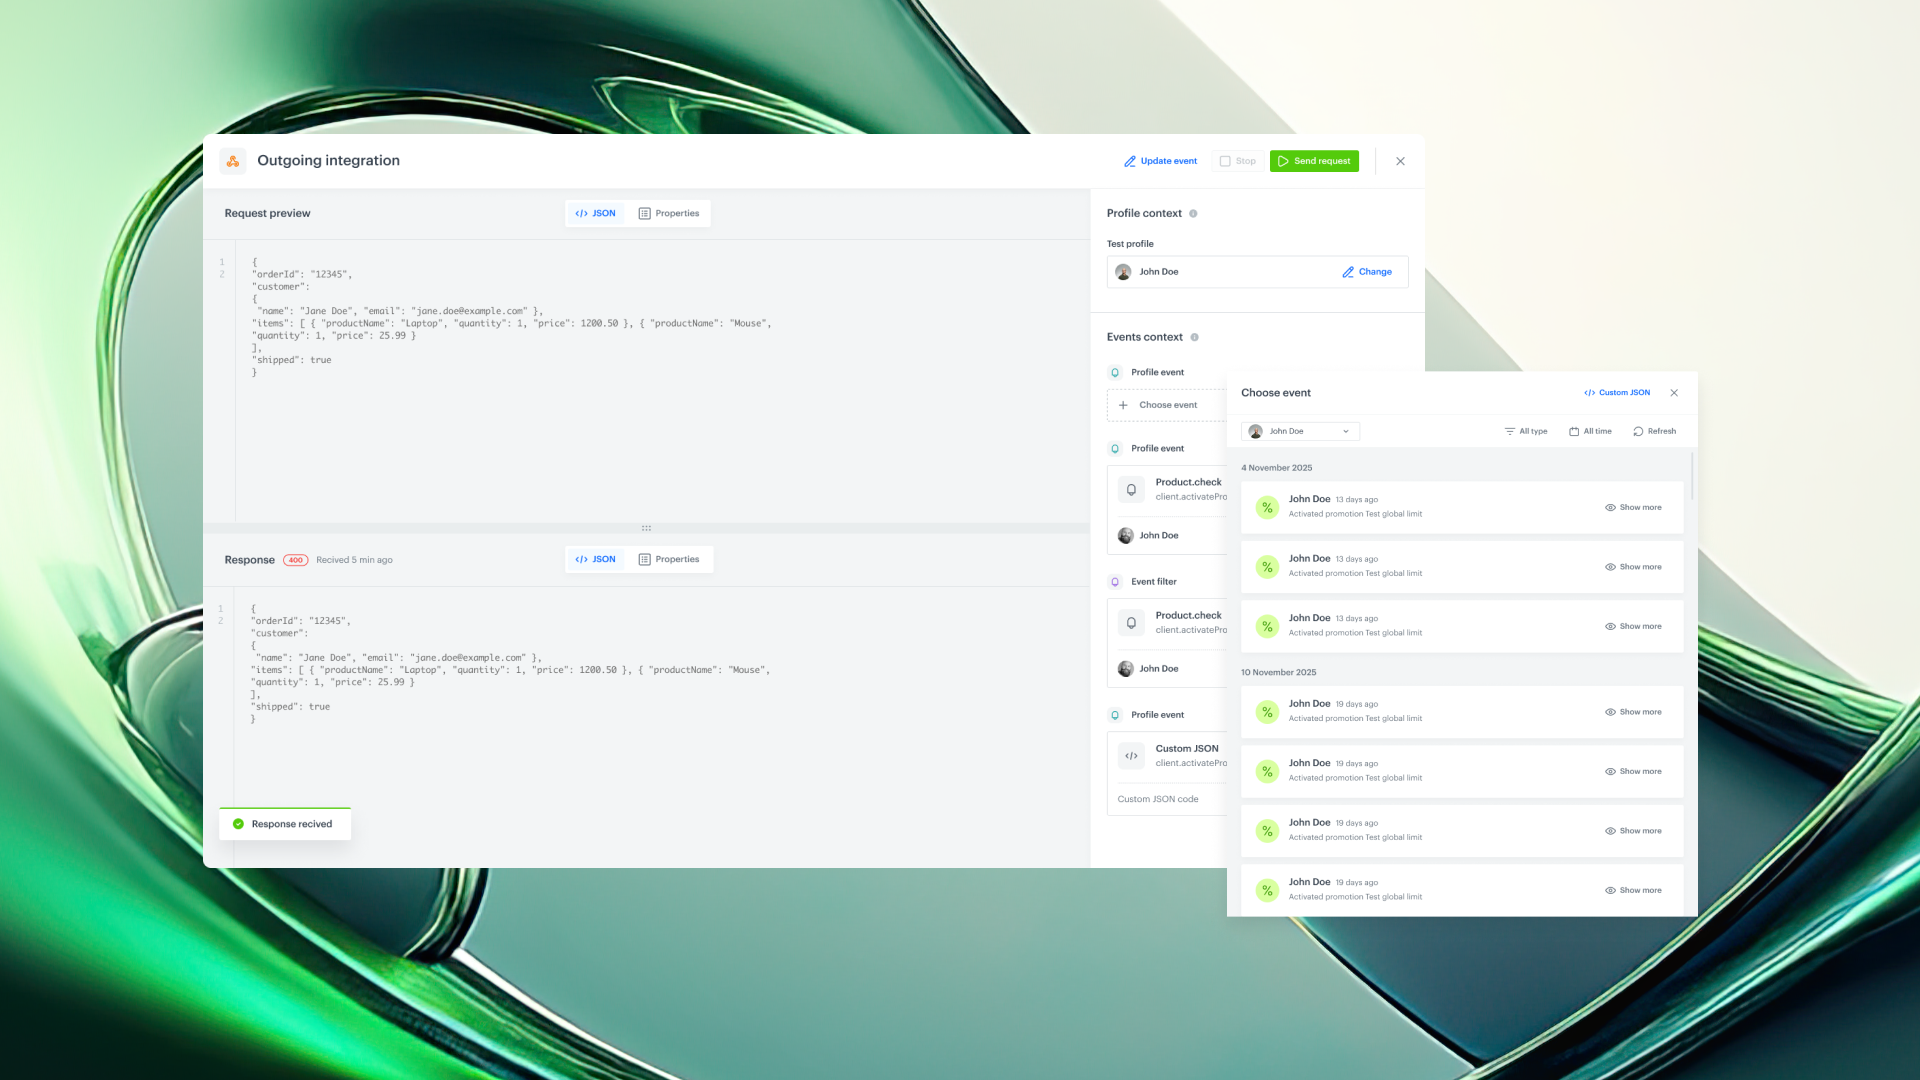Switch Request preview to Properties tab
The image size is (1920, 1080).
(669, 214)
